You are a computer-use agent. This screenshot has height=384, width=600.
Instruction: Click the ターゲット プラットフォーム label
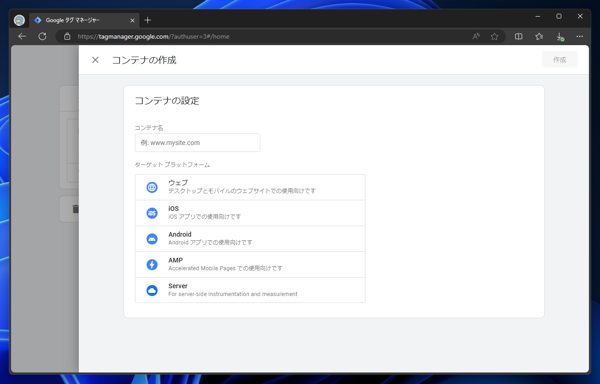[172, 165]
